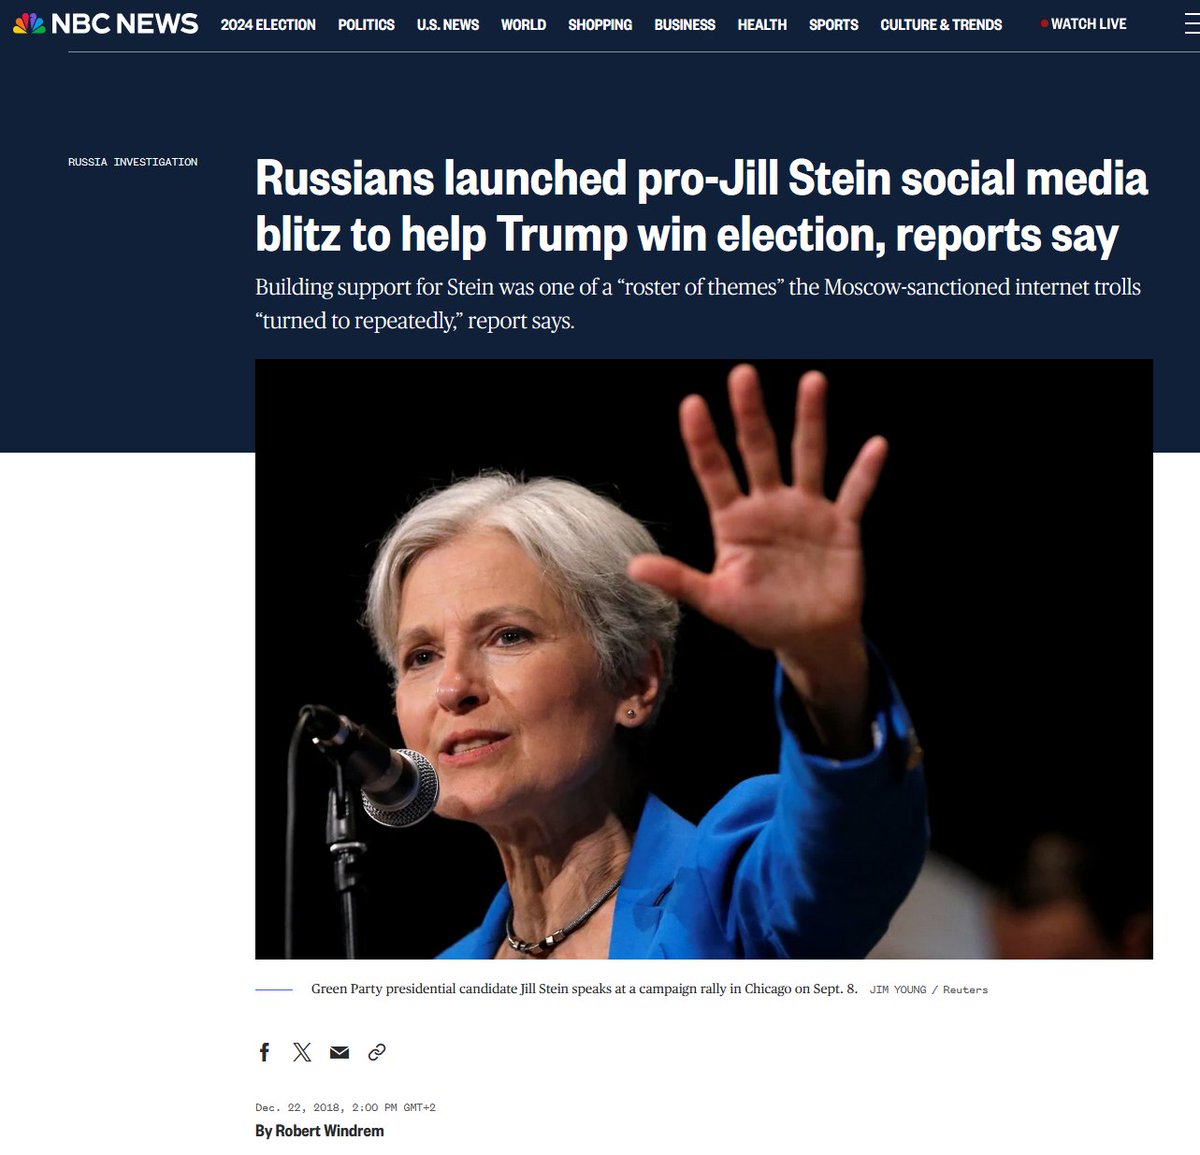Open the Russia Investigation topic link
Viewport: 1200px width, 1155px height.
tap(133, 161)
